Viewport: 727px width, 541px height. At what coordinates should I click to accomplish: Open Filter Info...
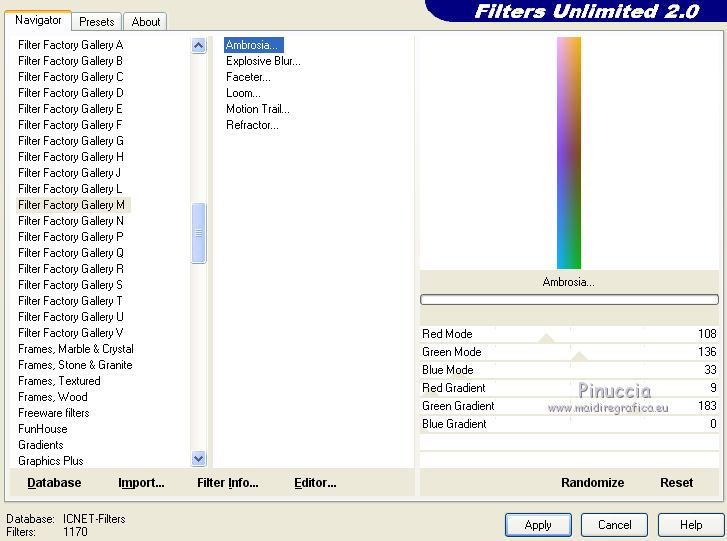click(228, 483)
